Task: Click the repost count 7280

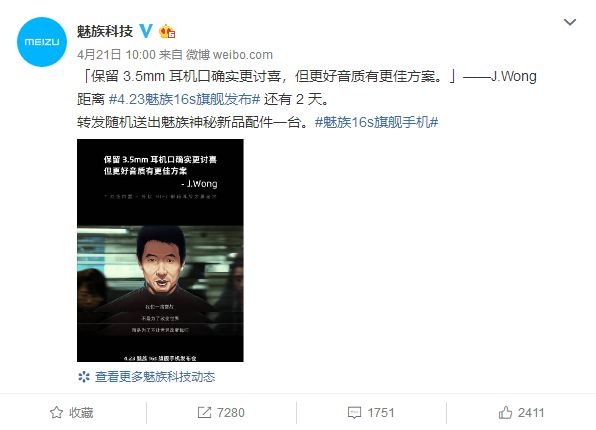Action: (231, 413)
